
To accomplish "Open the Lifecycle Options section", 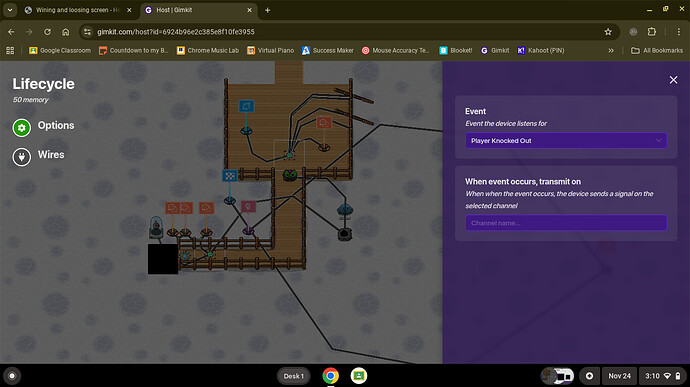I will pos(43,127).
